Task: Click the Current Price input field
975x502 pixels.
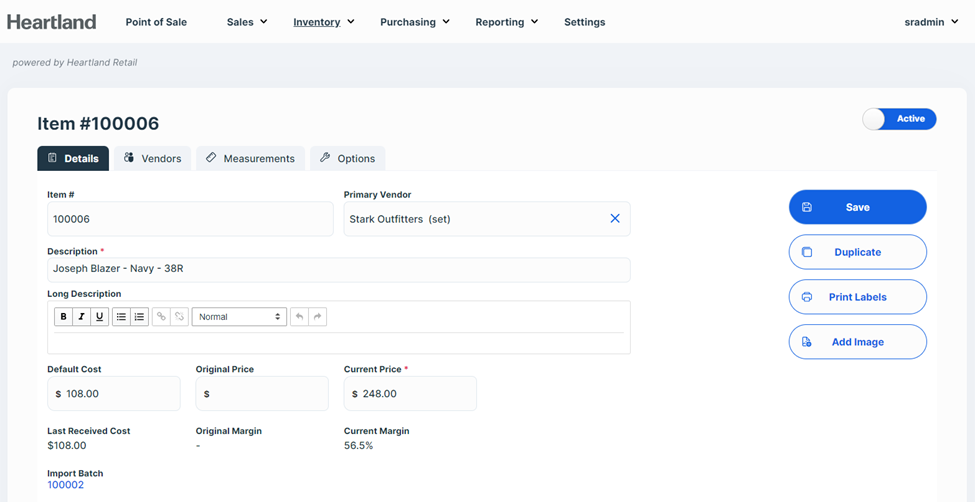Action: click(x=415, y=394)
